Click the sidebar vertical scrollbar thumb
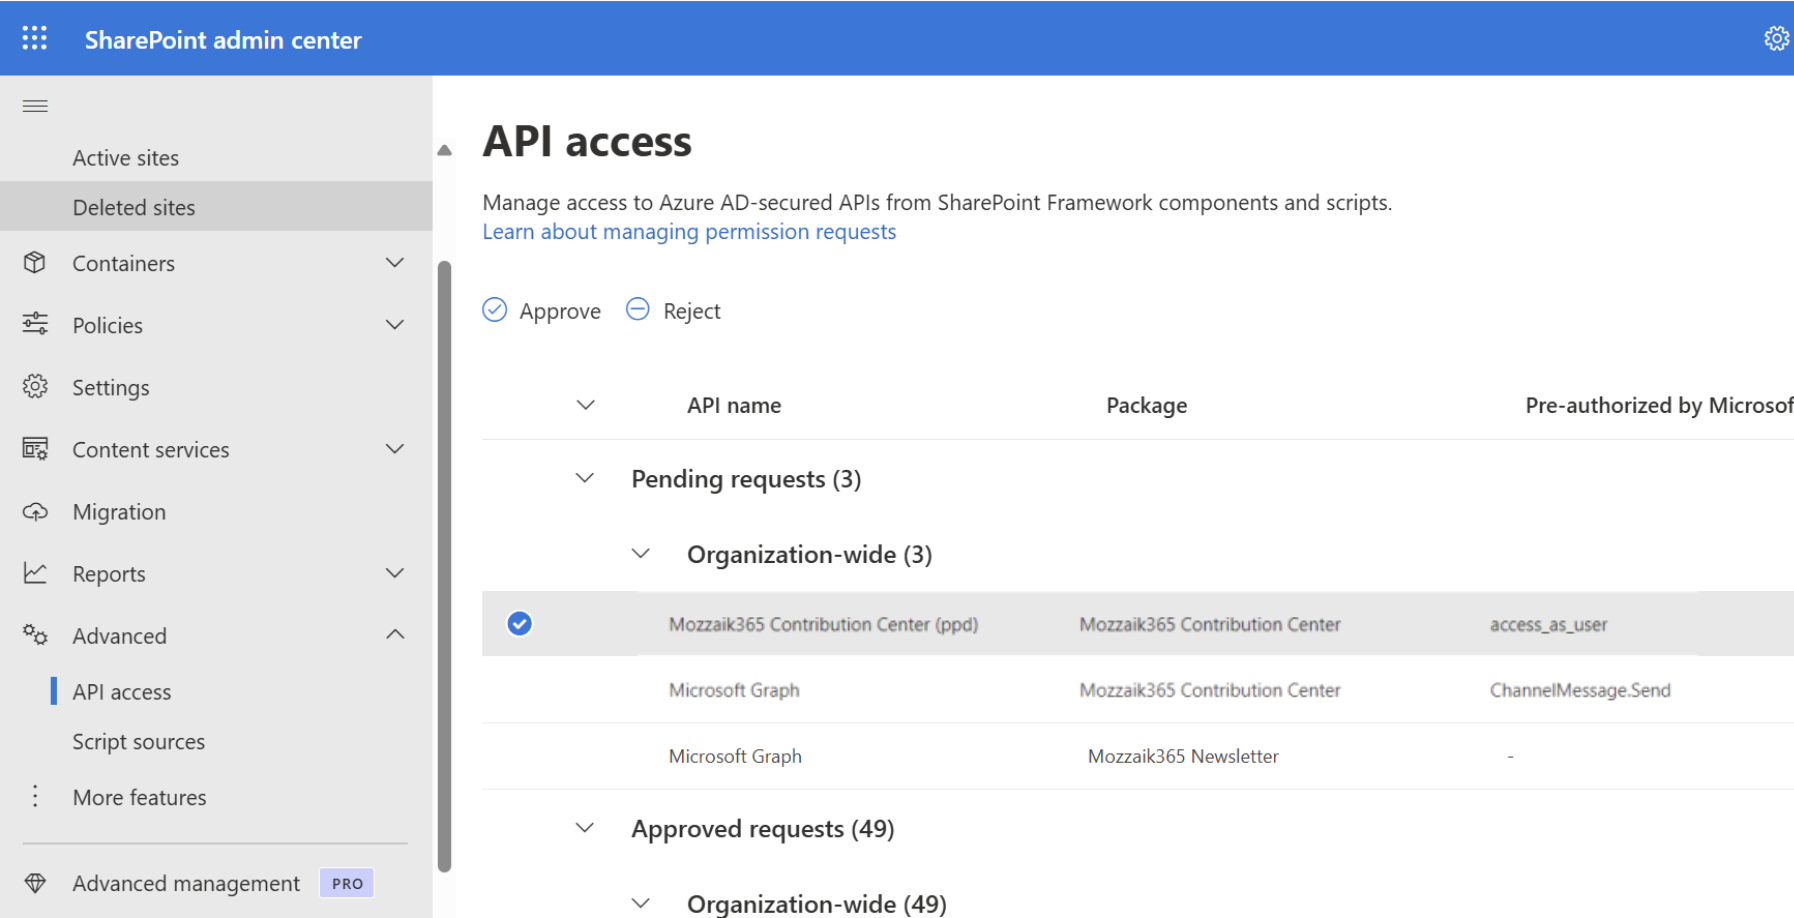Screen dimensions: 1794x918 point(445,566)
